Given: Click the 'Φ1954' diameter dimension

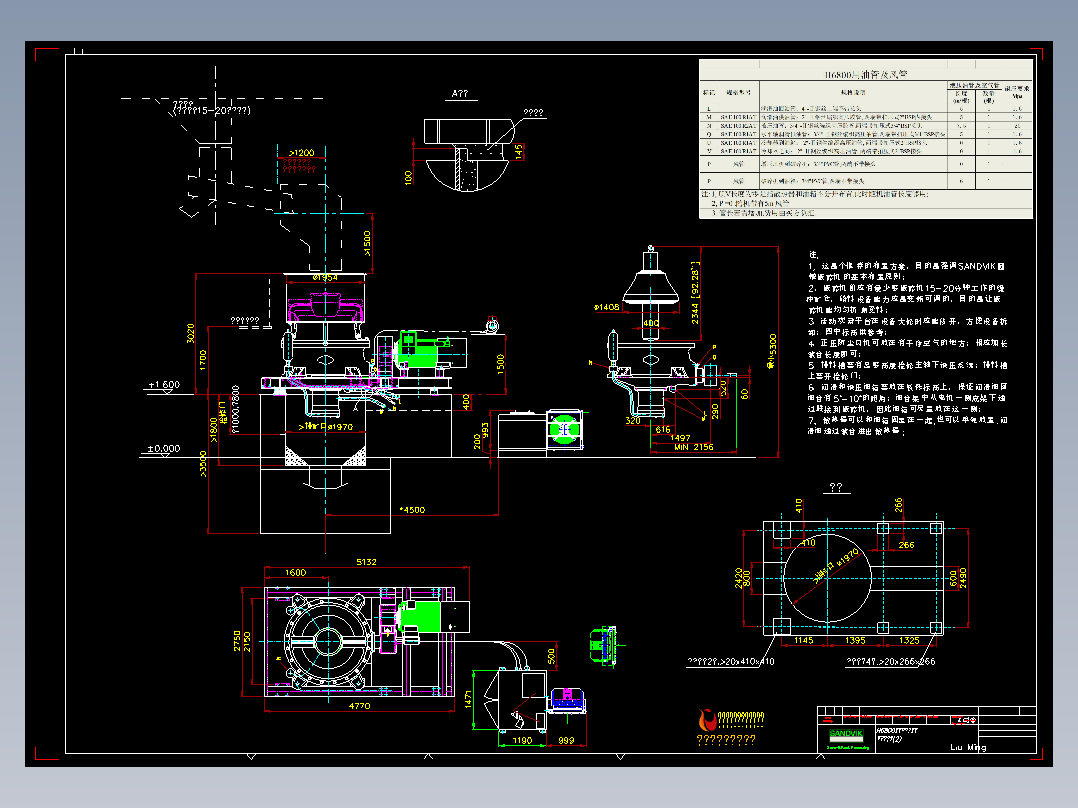Looking at the screenshot, I should tap(324, 278).
